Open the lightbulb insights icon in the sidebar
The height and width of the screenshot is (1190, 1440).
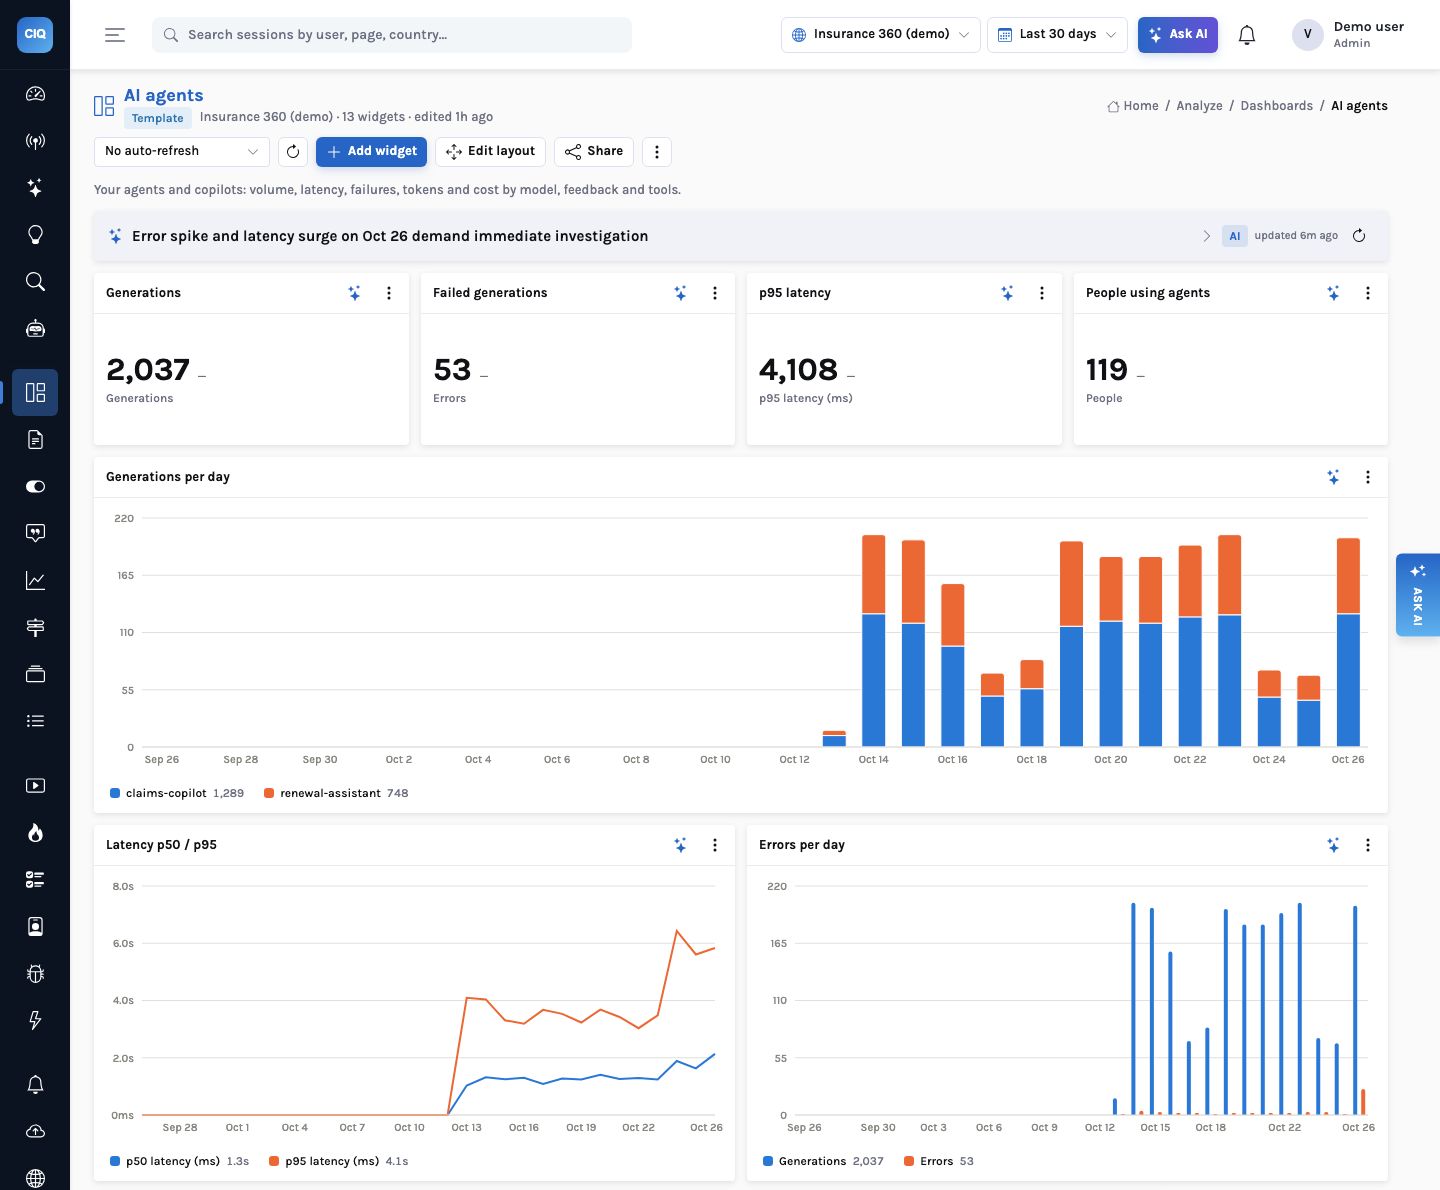[x=35, y=235]
